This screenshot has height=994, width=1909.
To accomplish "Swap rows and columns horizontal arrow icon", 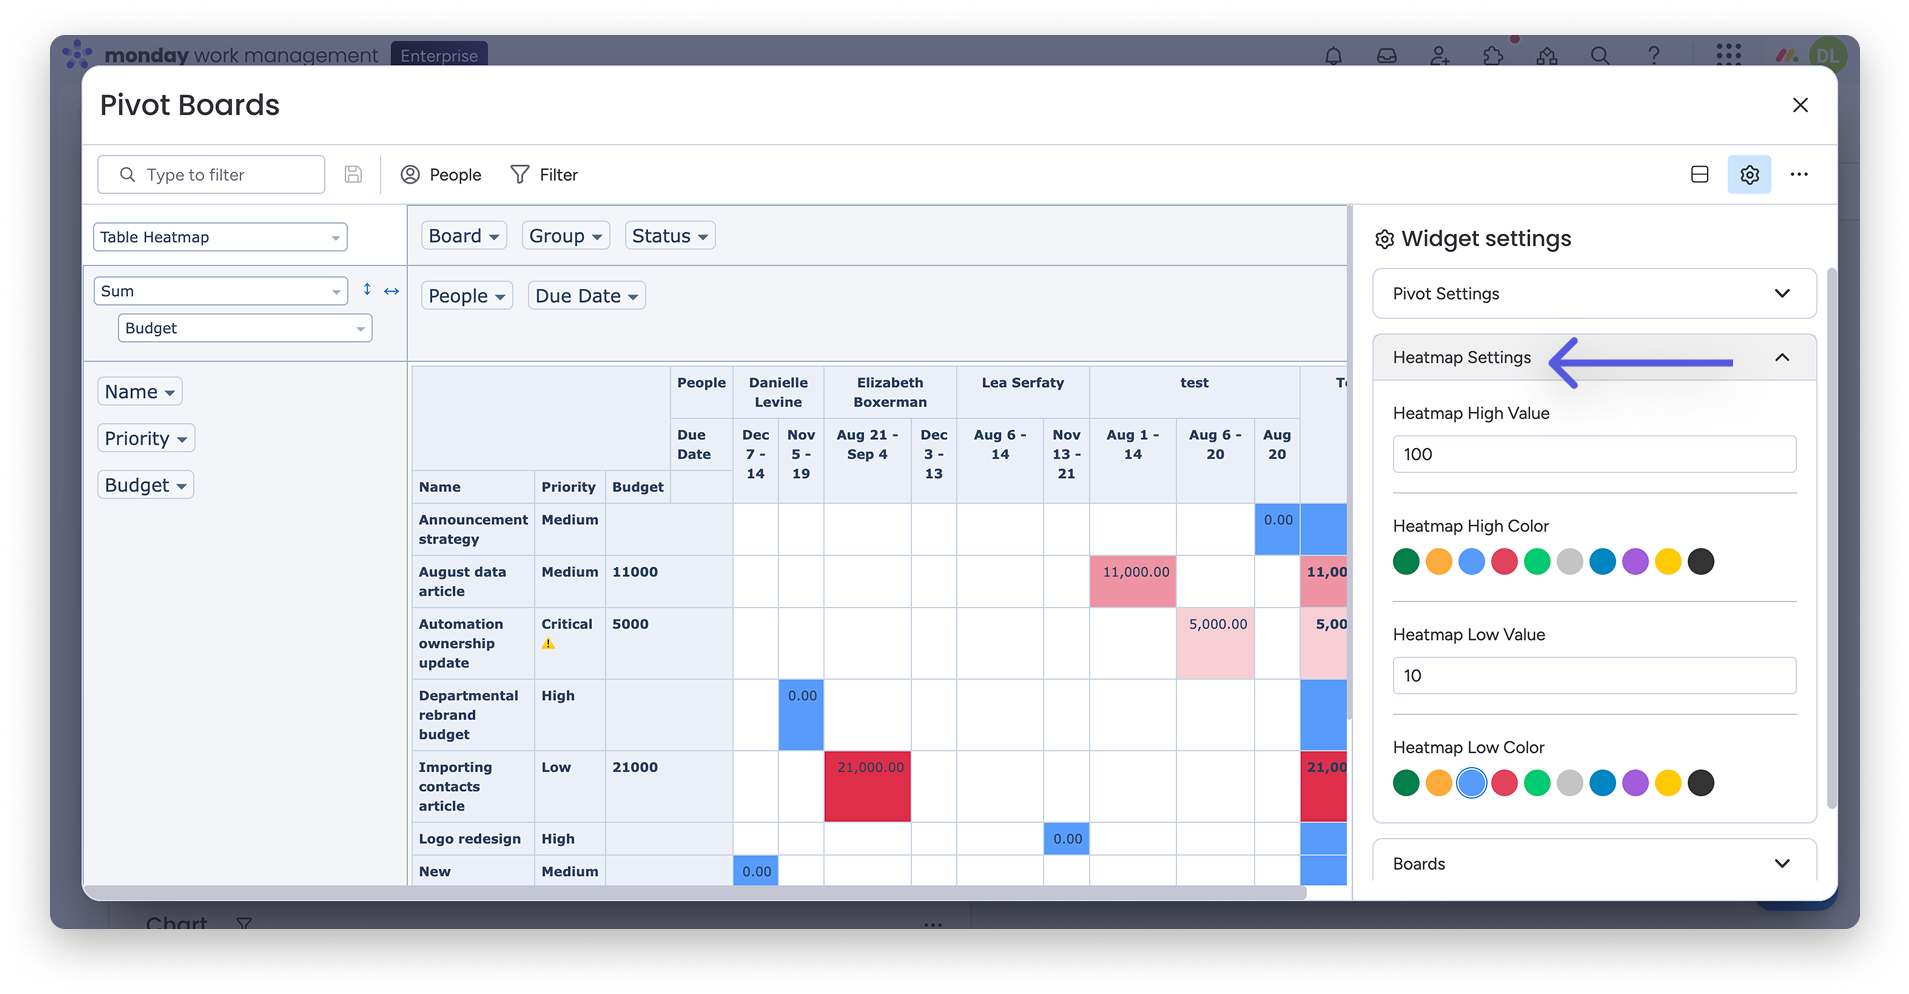I will coord(392,291).
